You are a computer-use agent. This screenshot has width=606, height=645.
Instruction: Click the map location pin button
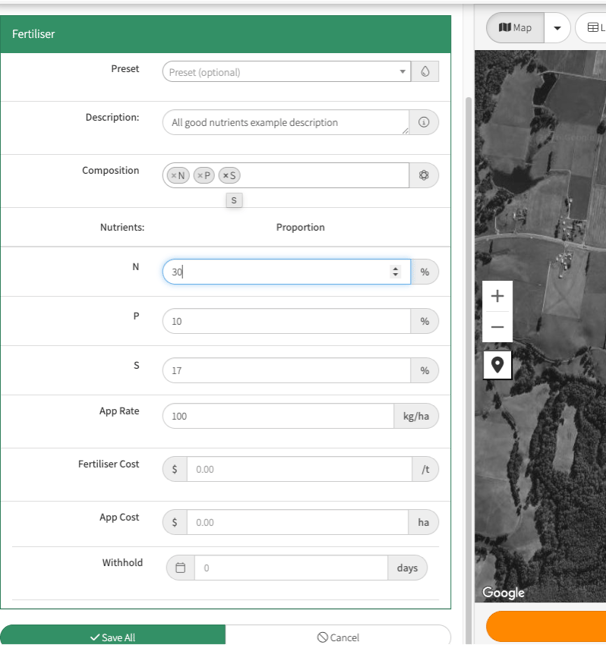497,365
